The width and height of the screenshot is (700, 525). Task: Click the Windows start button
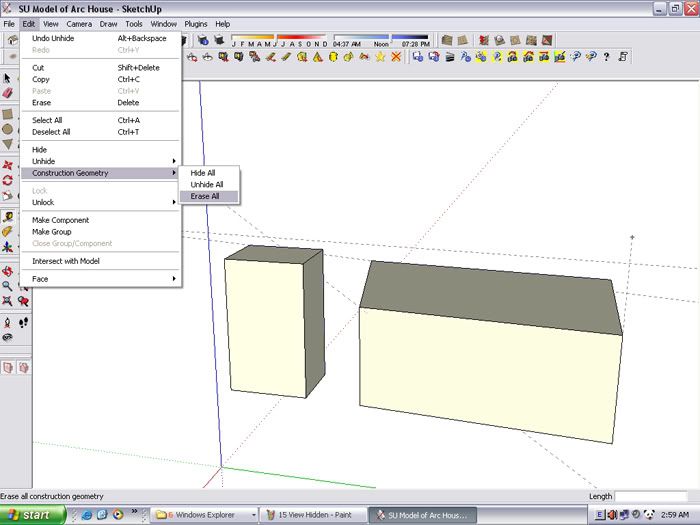pos(32,515)
